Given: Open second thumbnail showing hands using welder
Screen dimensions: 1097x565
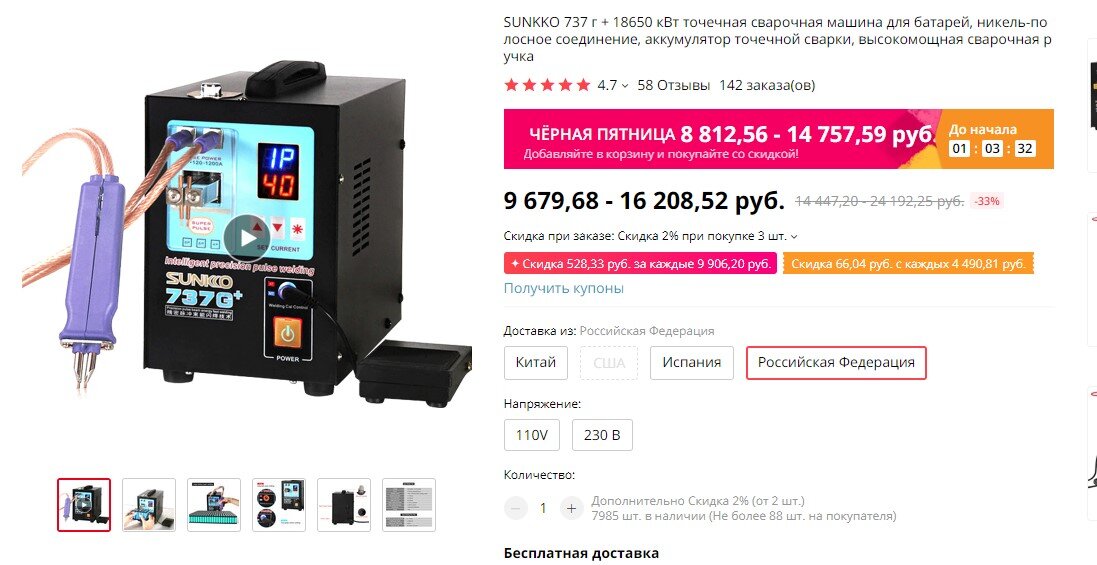Looking at the screenshot, I should point(149,505).
